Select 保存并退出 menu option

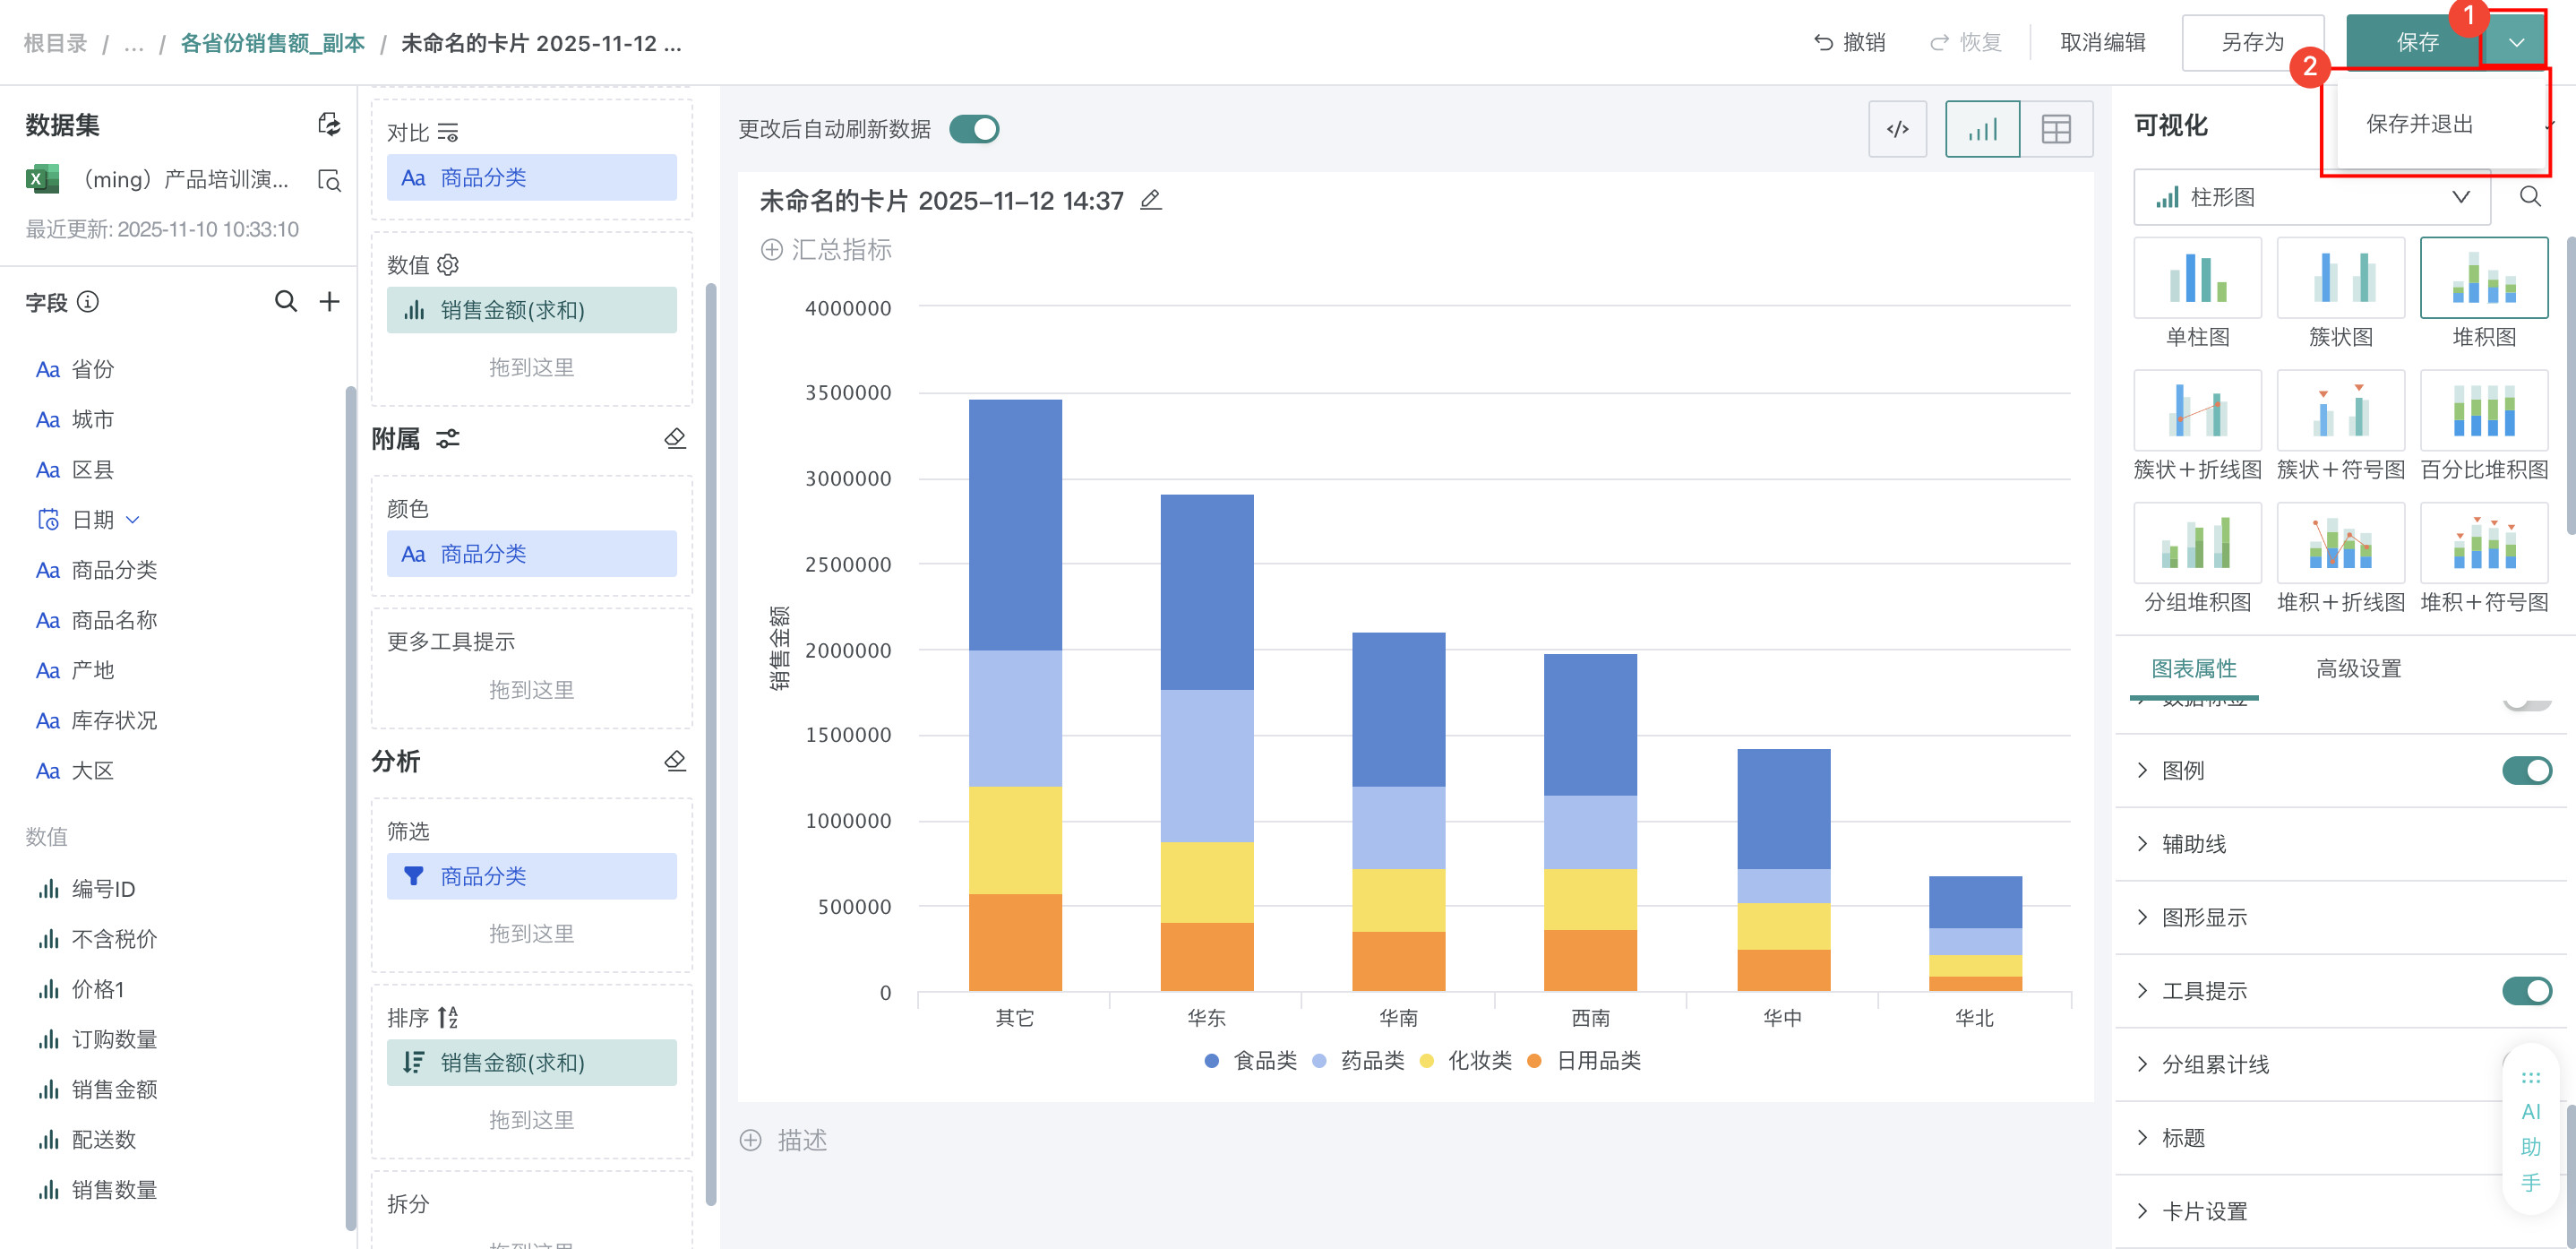coord(2419,124)
